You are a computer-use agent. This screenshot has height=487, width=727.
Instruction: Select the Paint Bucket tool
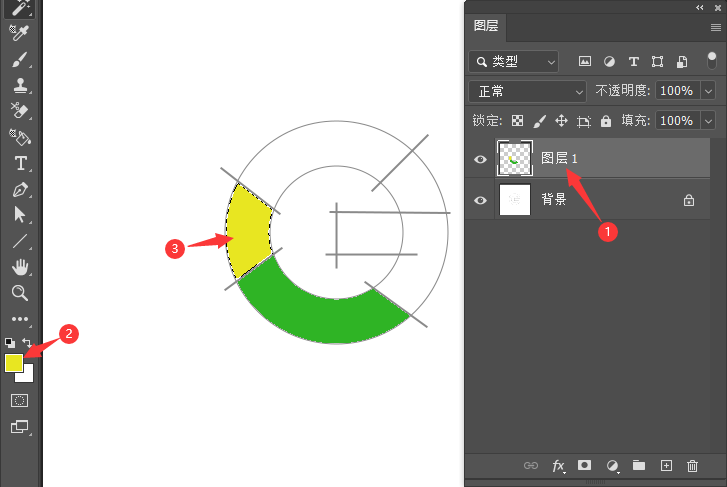click(x=19, y=137)
